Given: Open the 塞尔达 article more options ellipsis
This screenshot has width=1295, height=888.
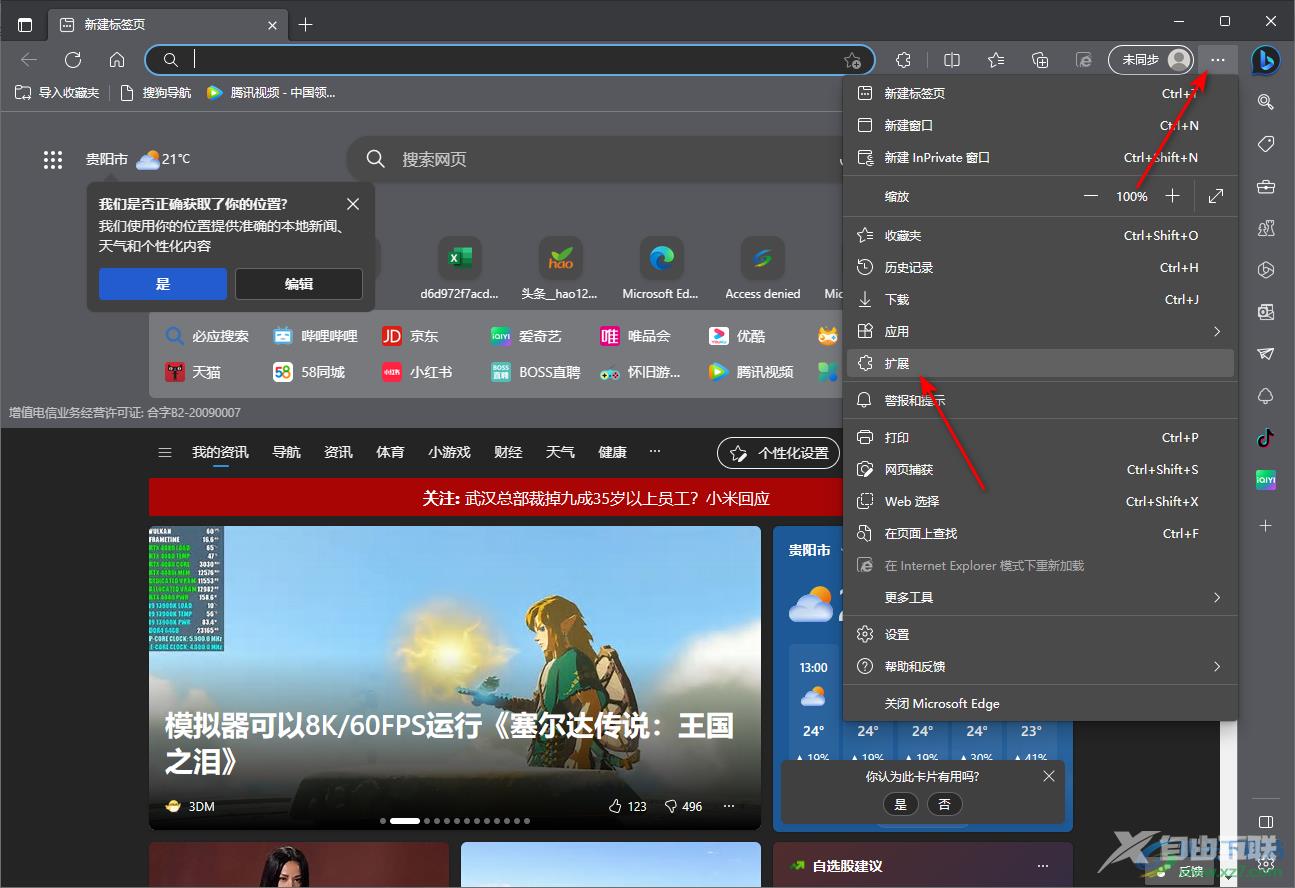Looking at the screenshot, I should [x=729, y=806].
